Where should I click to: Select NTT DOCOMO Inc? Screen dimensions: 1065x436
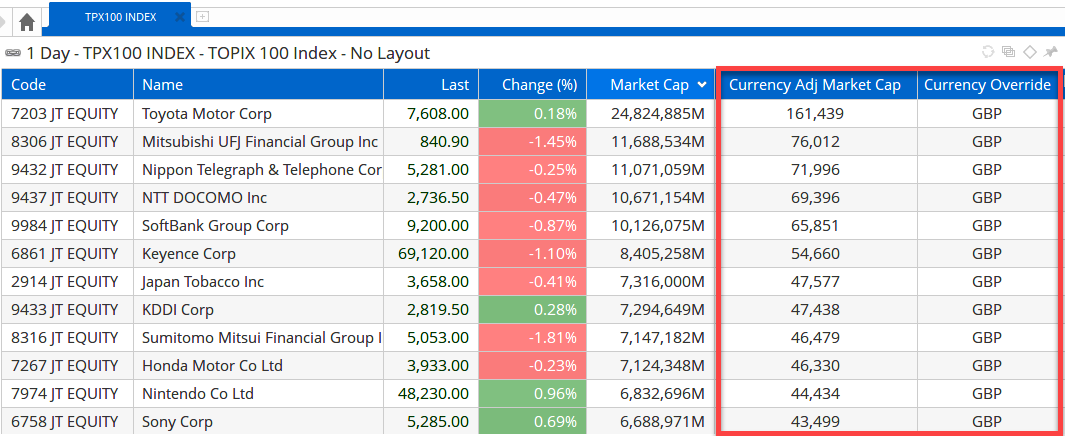(204, 198)
